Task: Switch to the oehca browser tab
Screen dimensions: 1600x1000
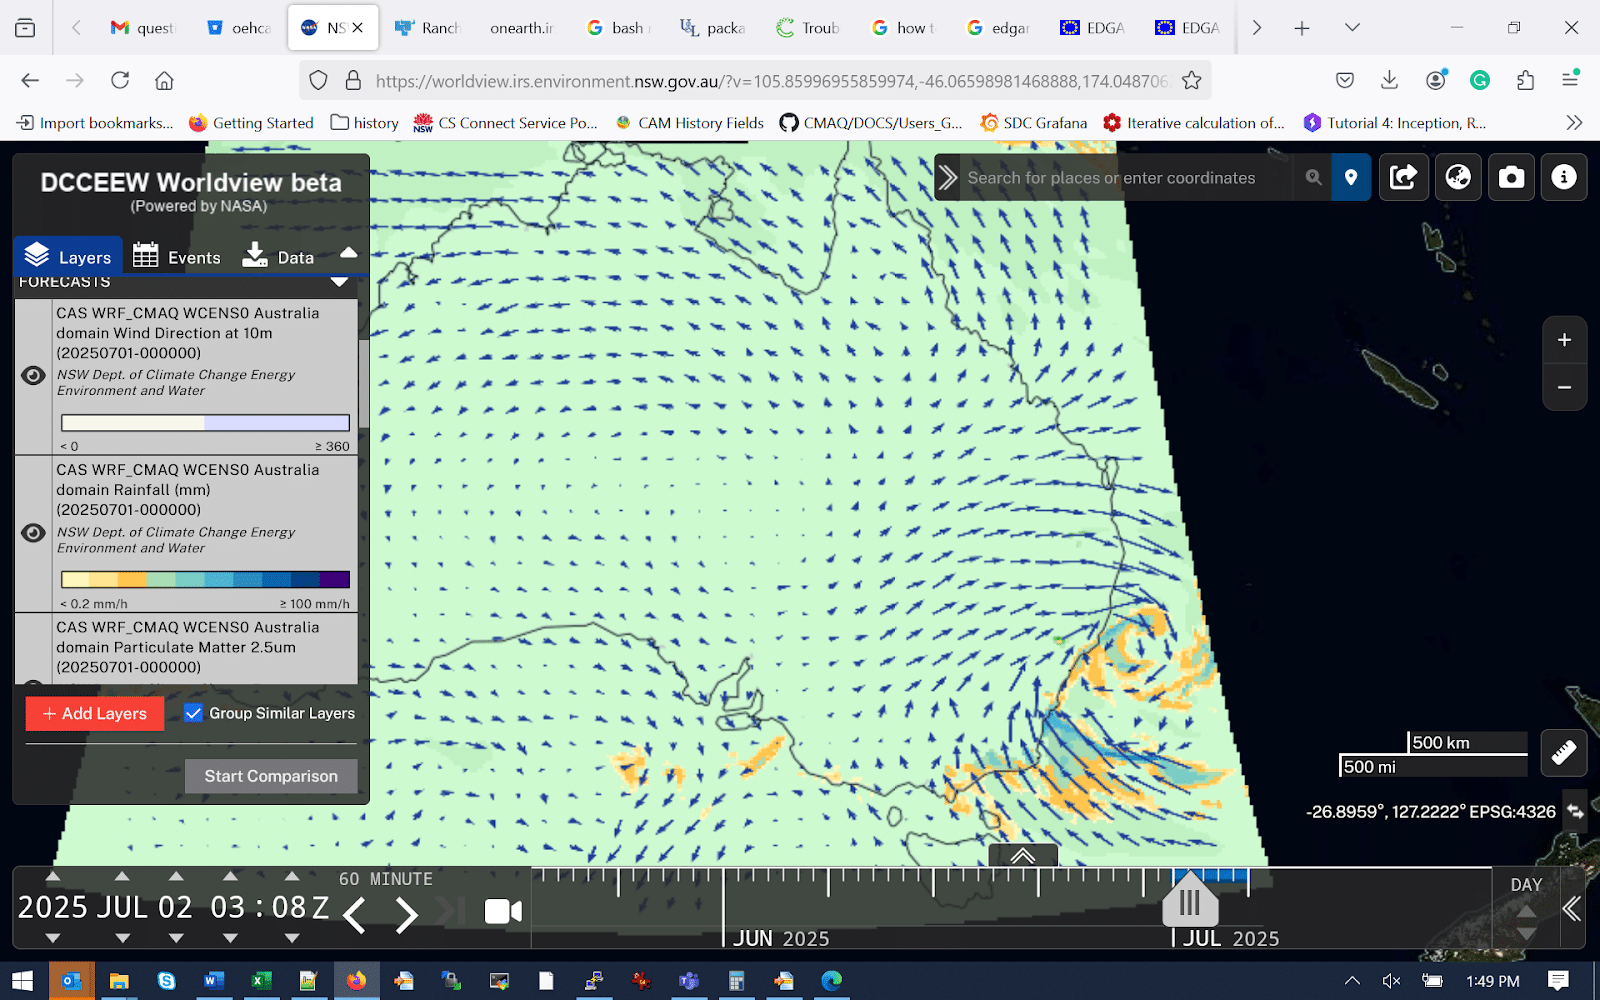Action: pos(239,28)
